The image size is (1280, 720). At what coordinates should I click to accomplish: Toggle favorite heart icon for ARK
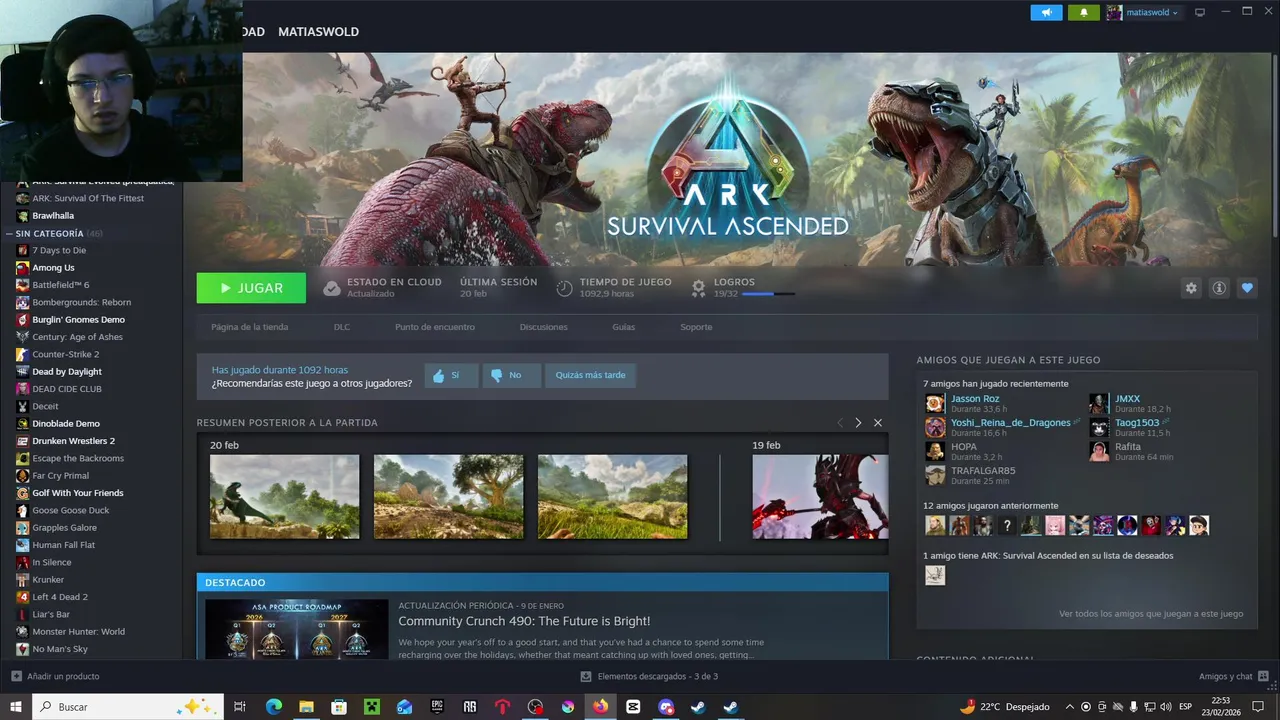click(x=1247, y=288)
